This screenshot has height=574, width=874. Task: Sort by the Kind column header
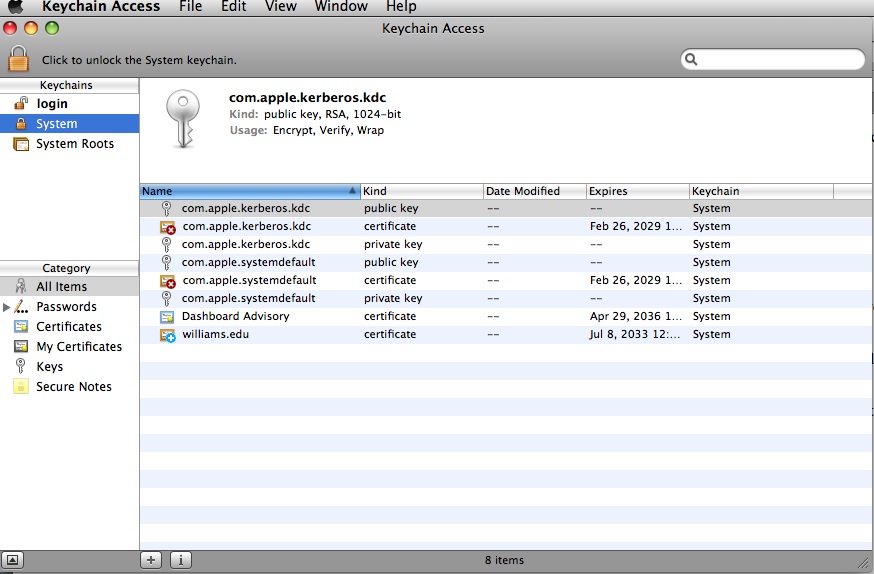(422, 191)
